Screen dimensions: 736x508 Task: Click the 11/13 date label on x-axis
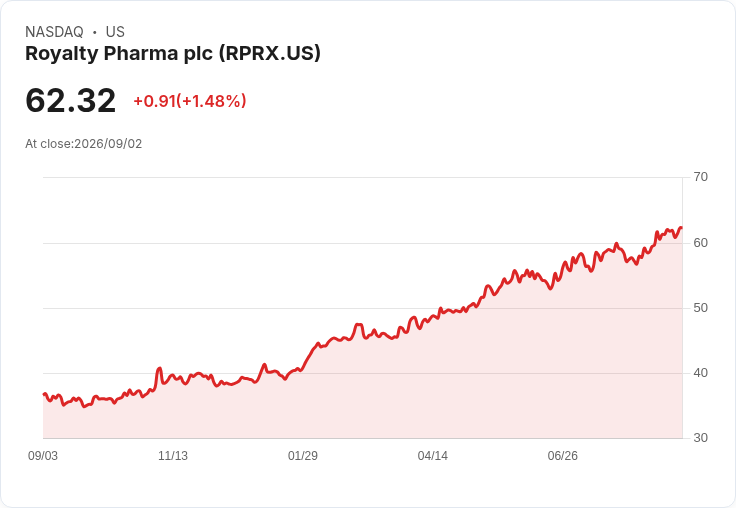coord(173,456)
